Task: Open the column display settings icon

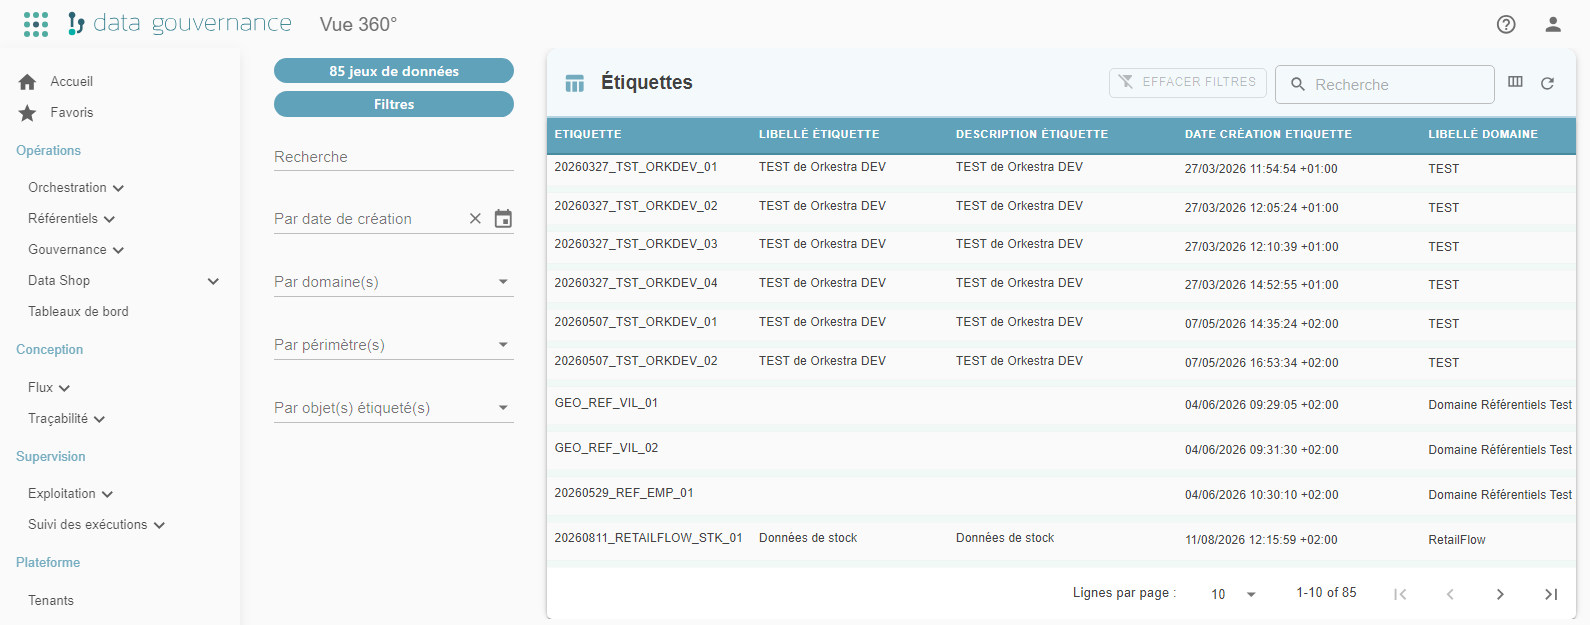Action: (x=1515, y=82)
